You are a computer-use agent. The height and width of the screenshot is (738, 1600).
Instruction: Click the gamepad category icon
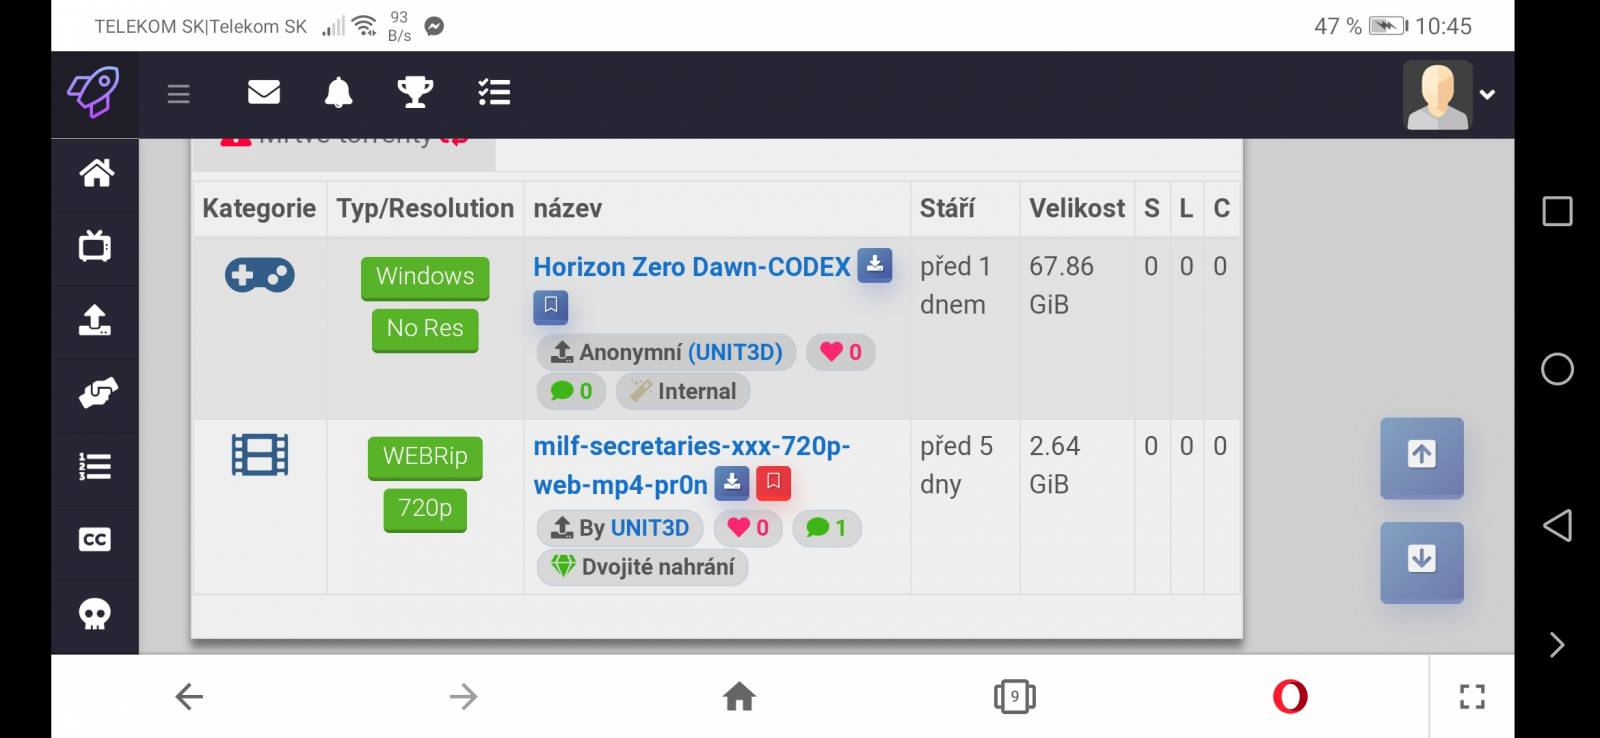[260, 275]
